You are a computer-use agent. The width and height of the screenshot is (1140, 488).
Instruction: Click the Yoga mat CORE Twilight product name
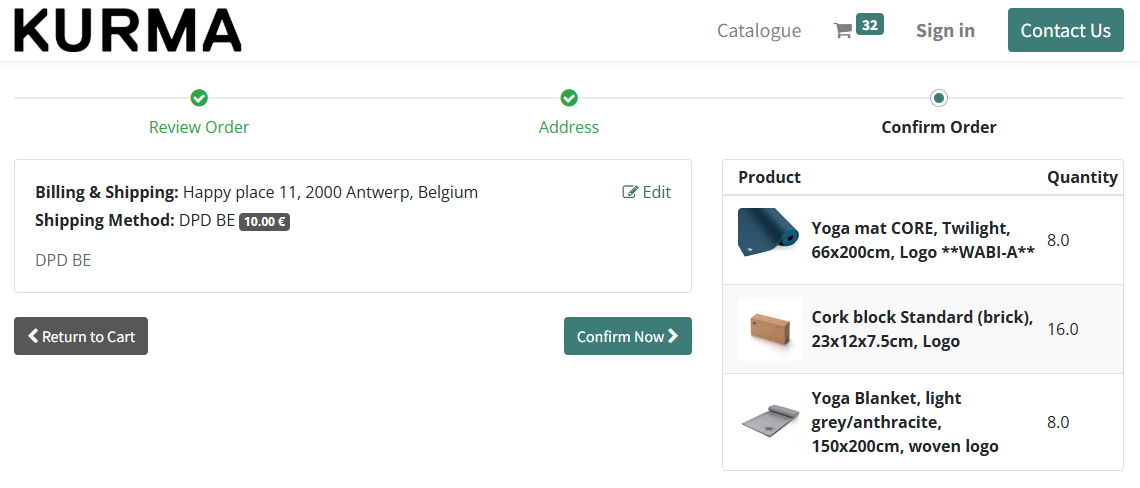[922, 240]
